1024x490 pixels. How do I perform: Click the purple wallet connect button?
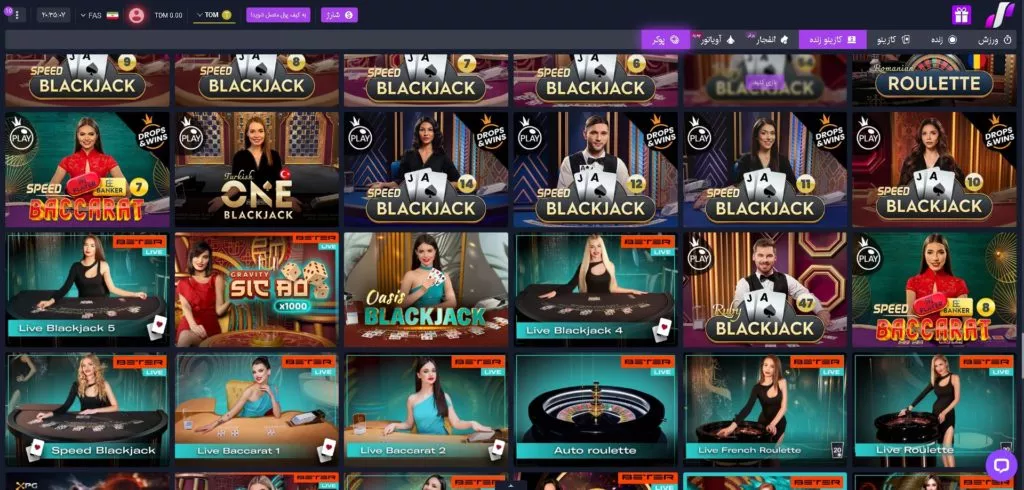[x=278, y=14]
